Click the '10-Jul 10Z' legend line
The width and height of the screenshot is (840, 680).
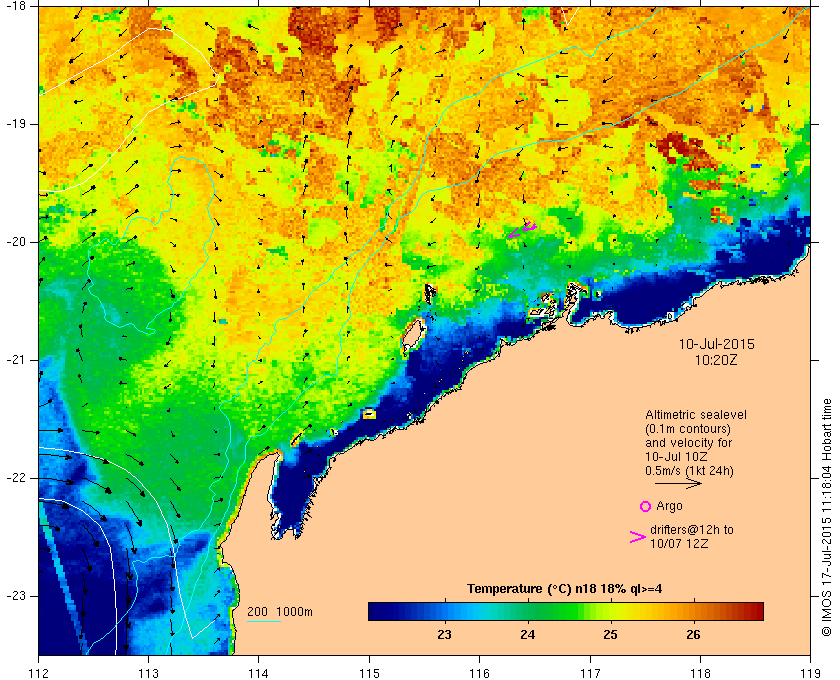[x=676, y=457]
